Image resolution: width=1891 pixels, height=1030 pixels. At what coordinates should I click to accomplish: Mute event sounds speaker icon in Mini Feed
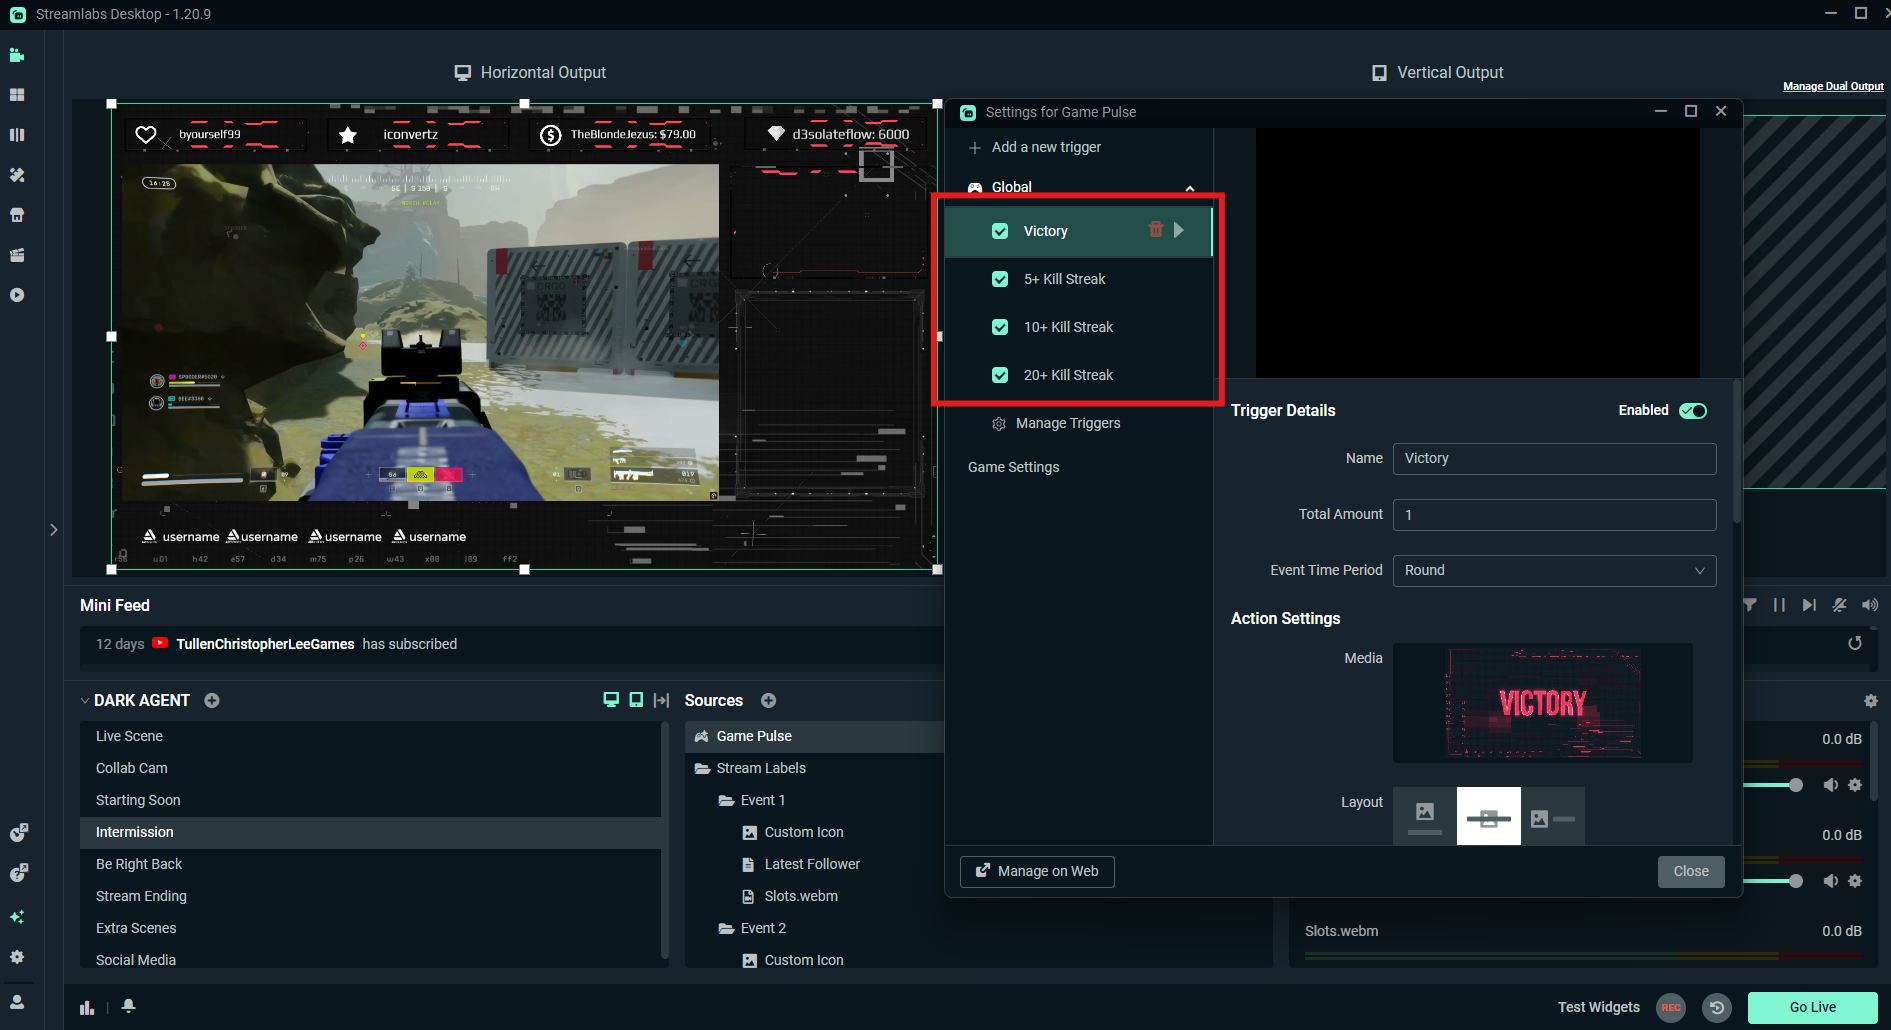click(x=1870, y=605)
